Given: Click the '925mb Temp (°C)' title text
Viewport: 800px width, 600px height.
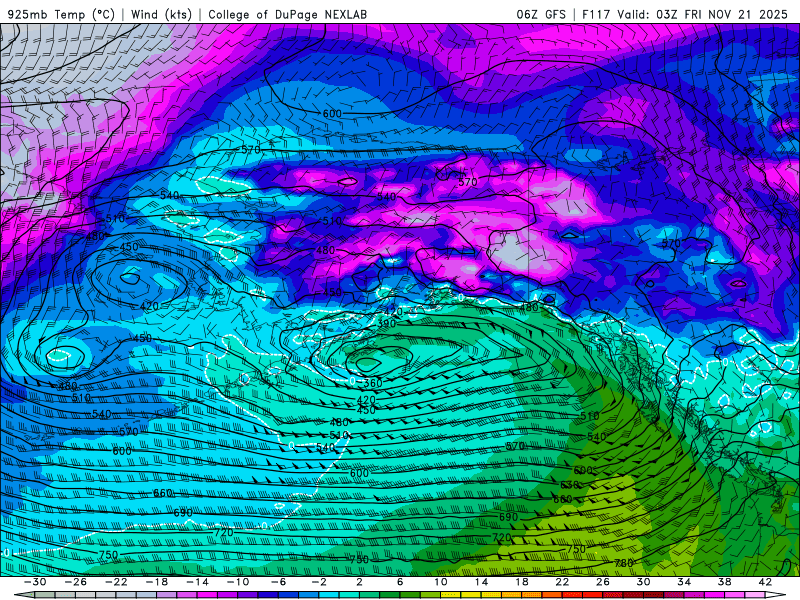Looking at the screenshot, I should pos(61,14).
